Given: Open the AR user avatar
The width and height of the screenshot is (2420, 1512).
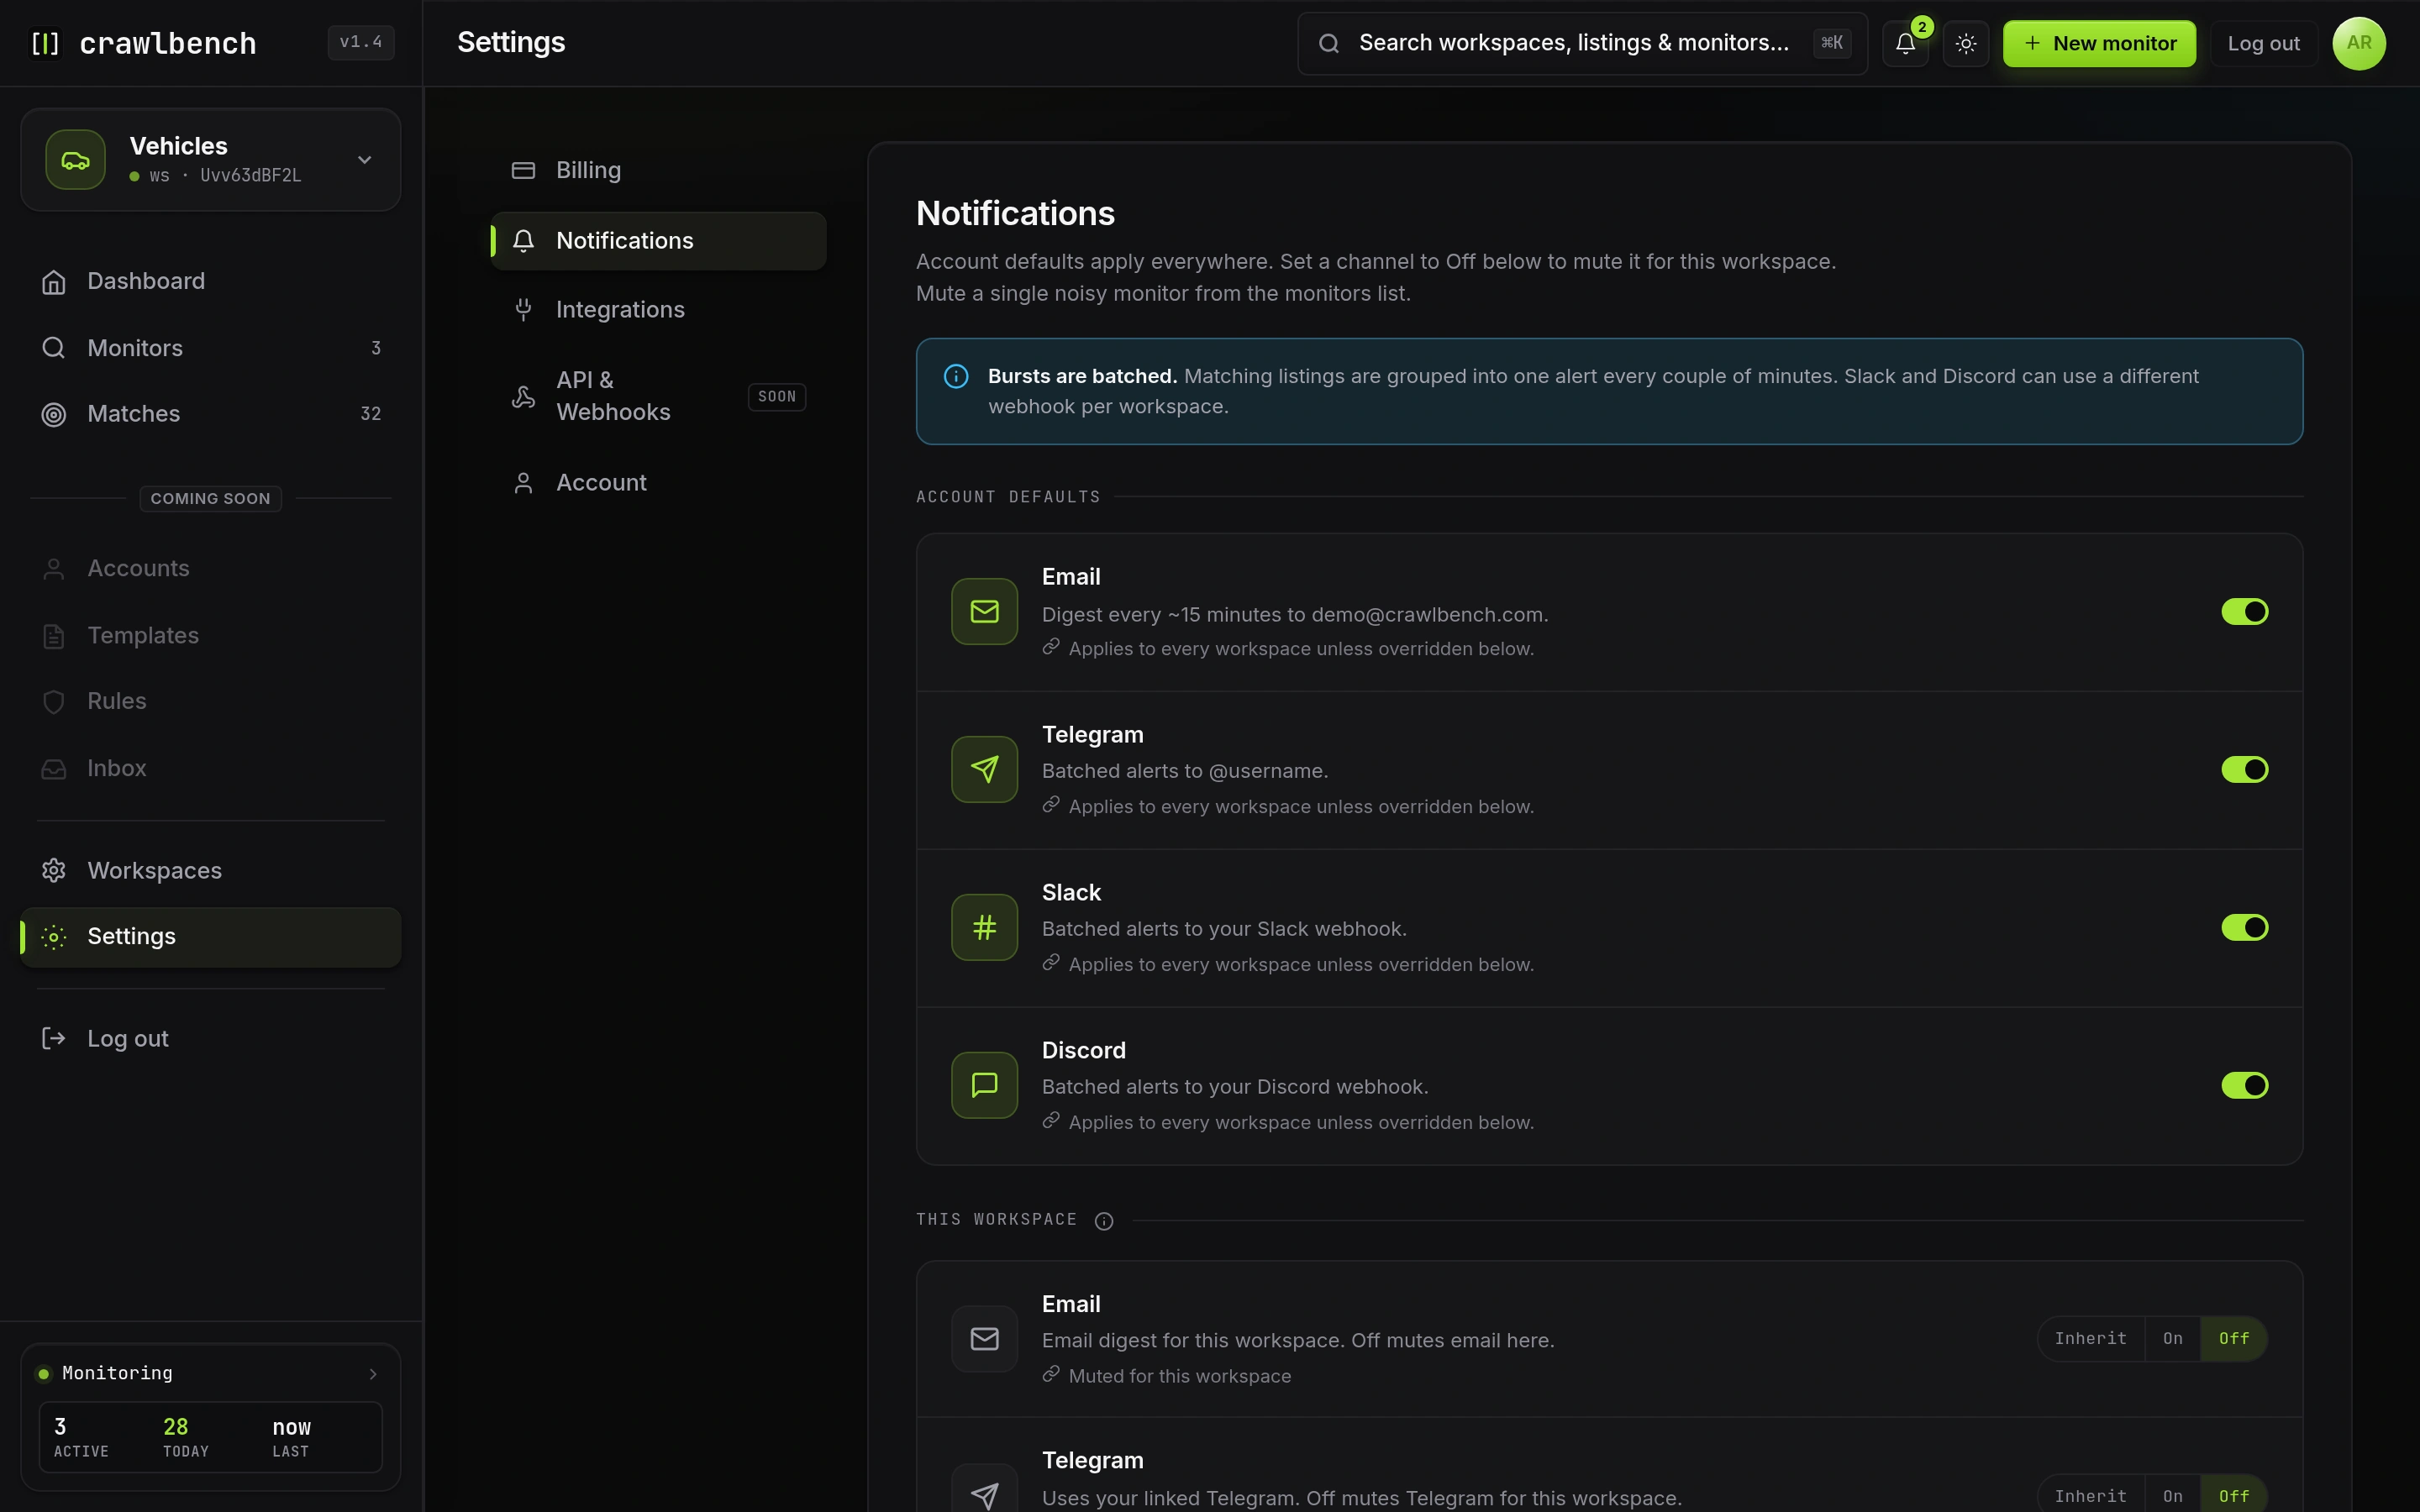Looking at the screenshot, I should 2359,43.
